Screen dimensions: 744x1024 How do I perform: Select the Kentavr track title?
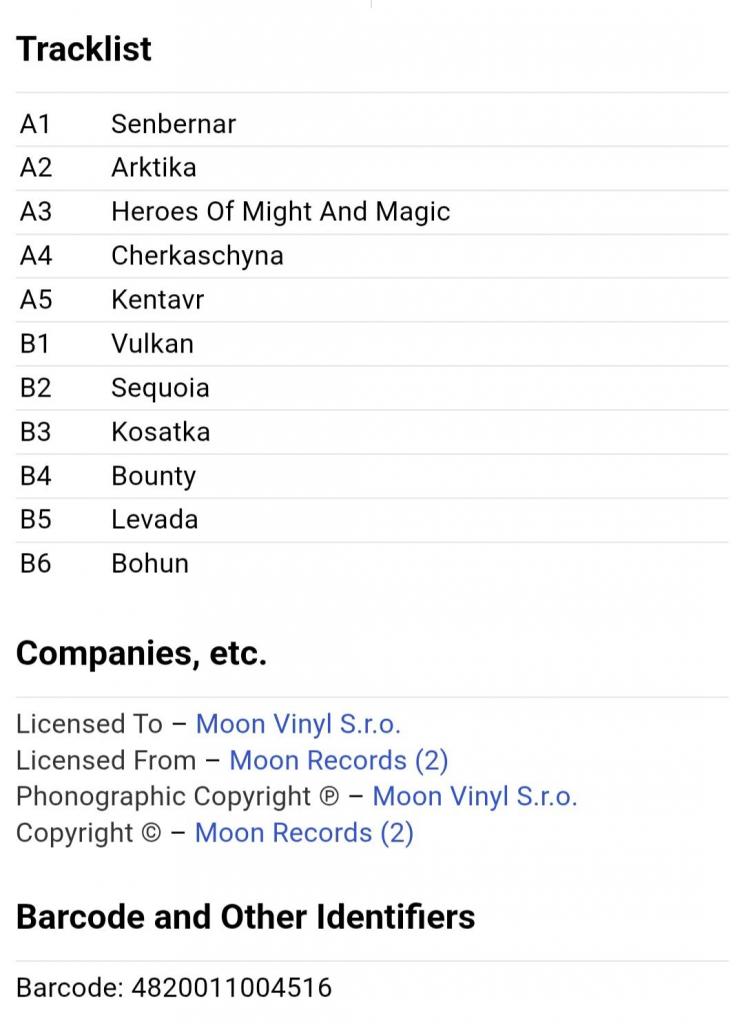pos(157,300)
